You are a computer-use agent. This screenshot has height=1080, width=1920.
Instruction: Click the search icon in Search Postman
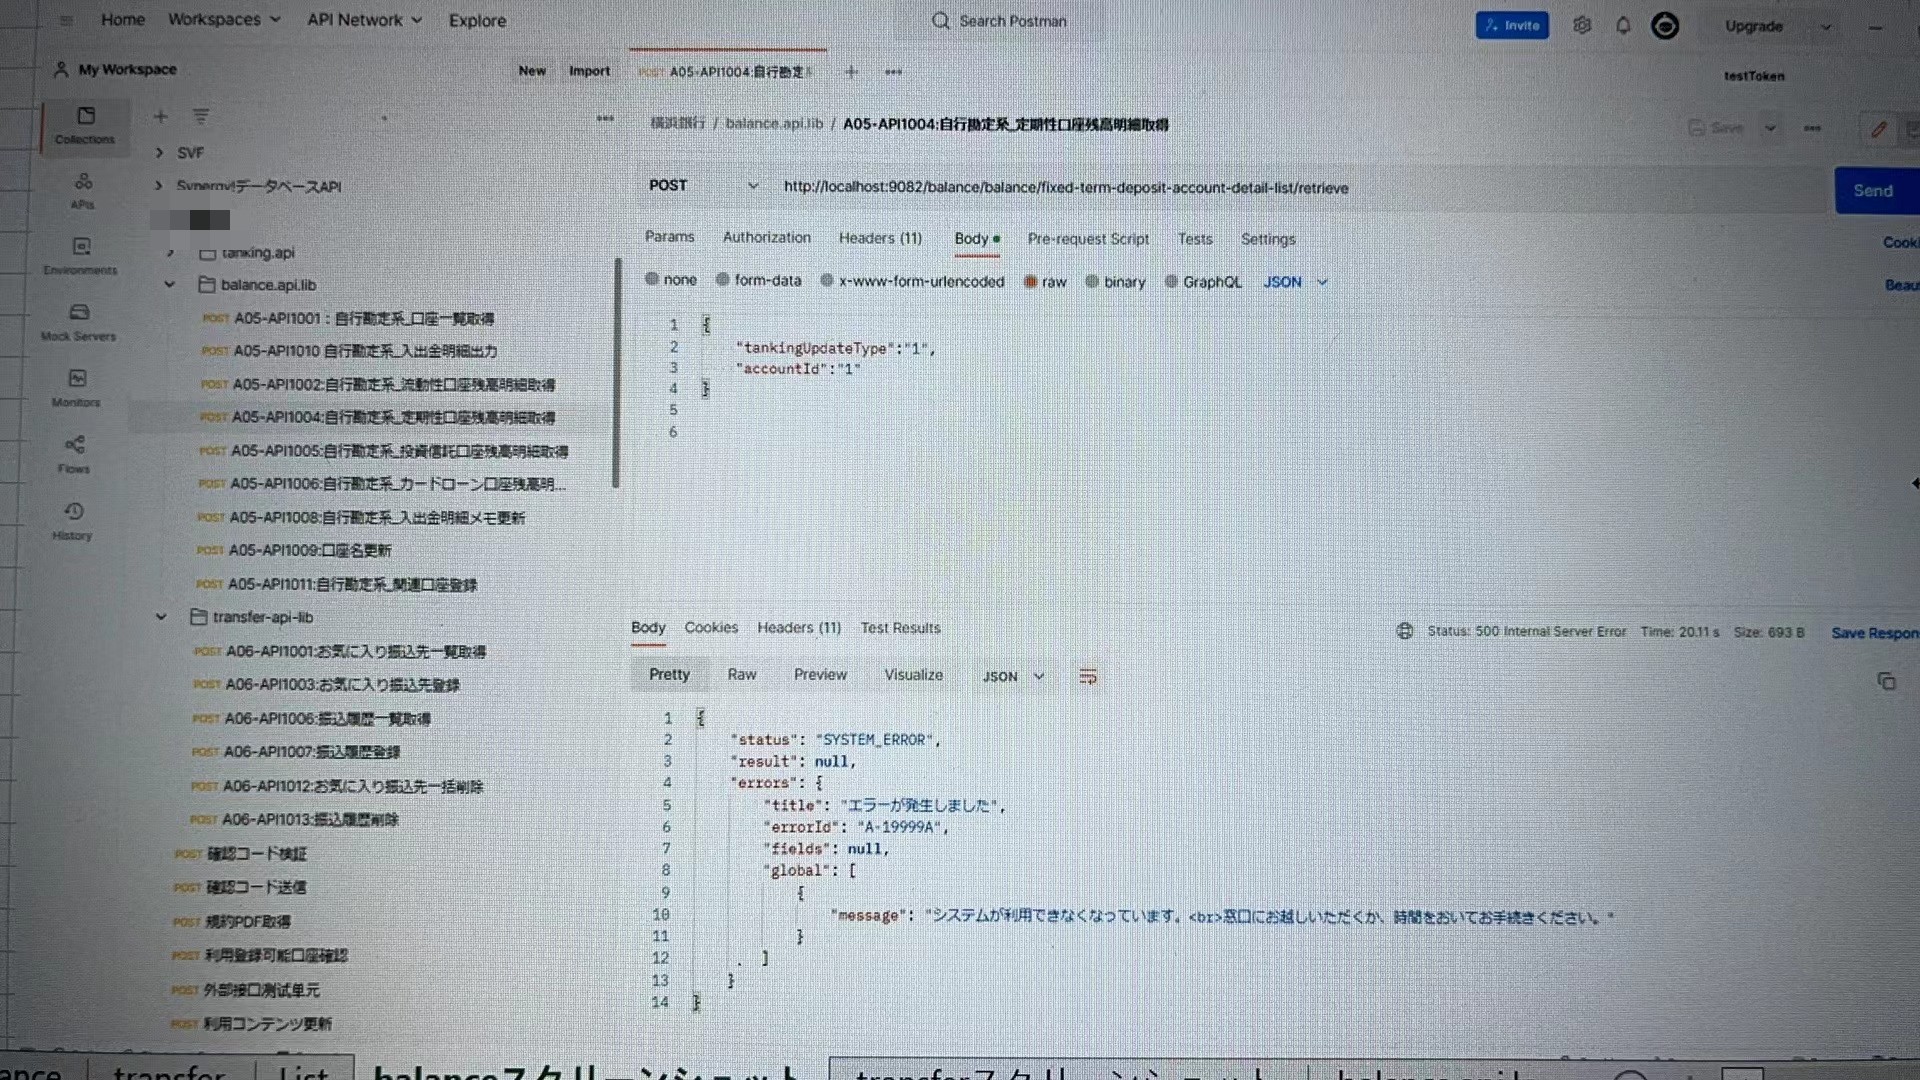coord(940,21)
